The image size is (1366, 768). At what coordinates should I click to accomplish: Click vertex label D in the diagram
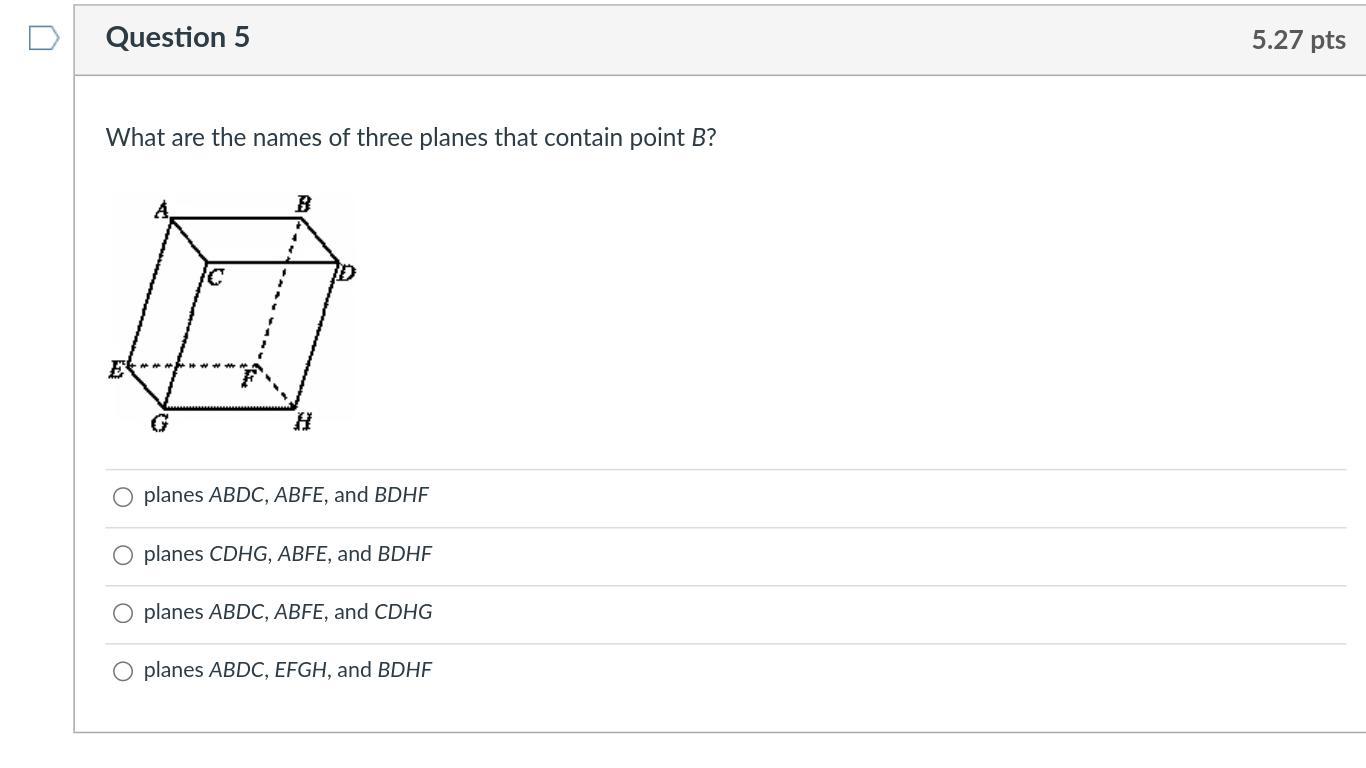pyautogui.click(x=347, y=272)
